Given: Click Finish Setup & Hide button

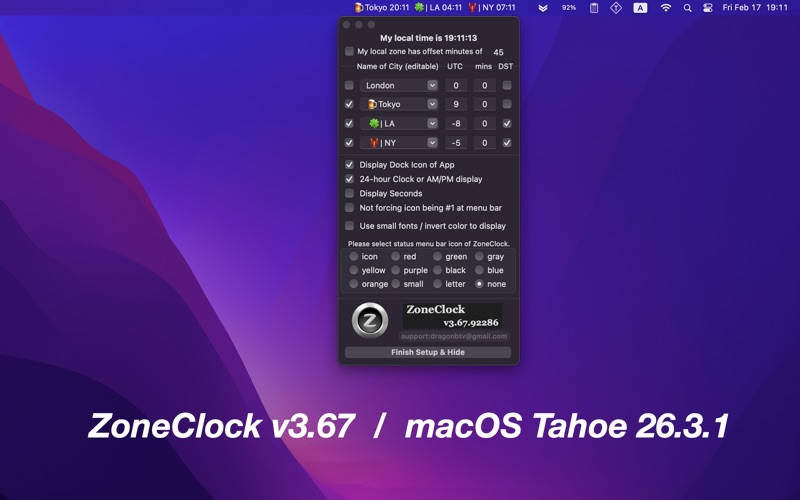Looking at the screenshot, I should coord(428,352).
